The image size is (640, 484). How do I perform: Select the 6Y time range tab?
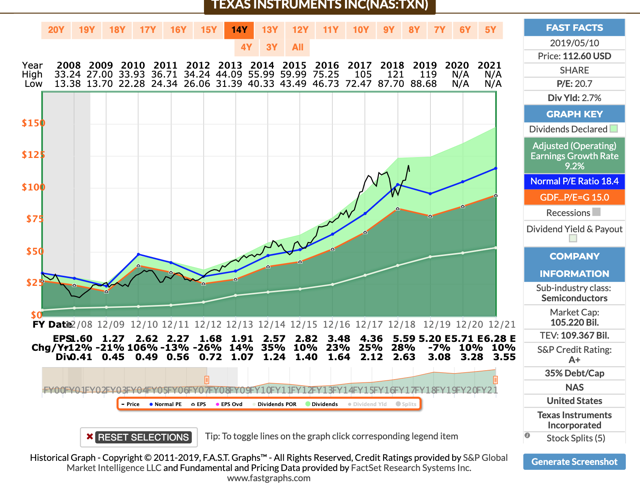(x=465, y=30)
